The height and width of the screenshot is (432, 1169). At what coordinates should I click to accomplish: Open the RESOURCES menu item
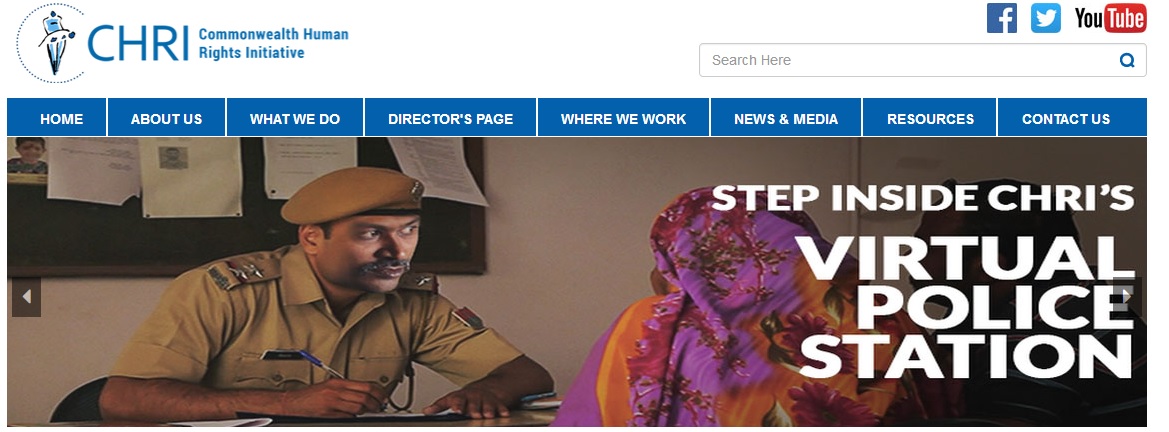pyautogui.click(x=930, y=118)
